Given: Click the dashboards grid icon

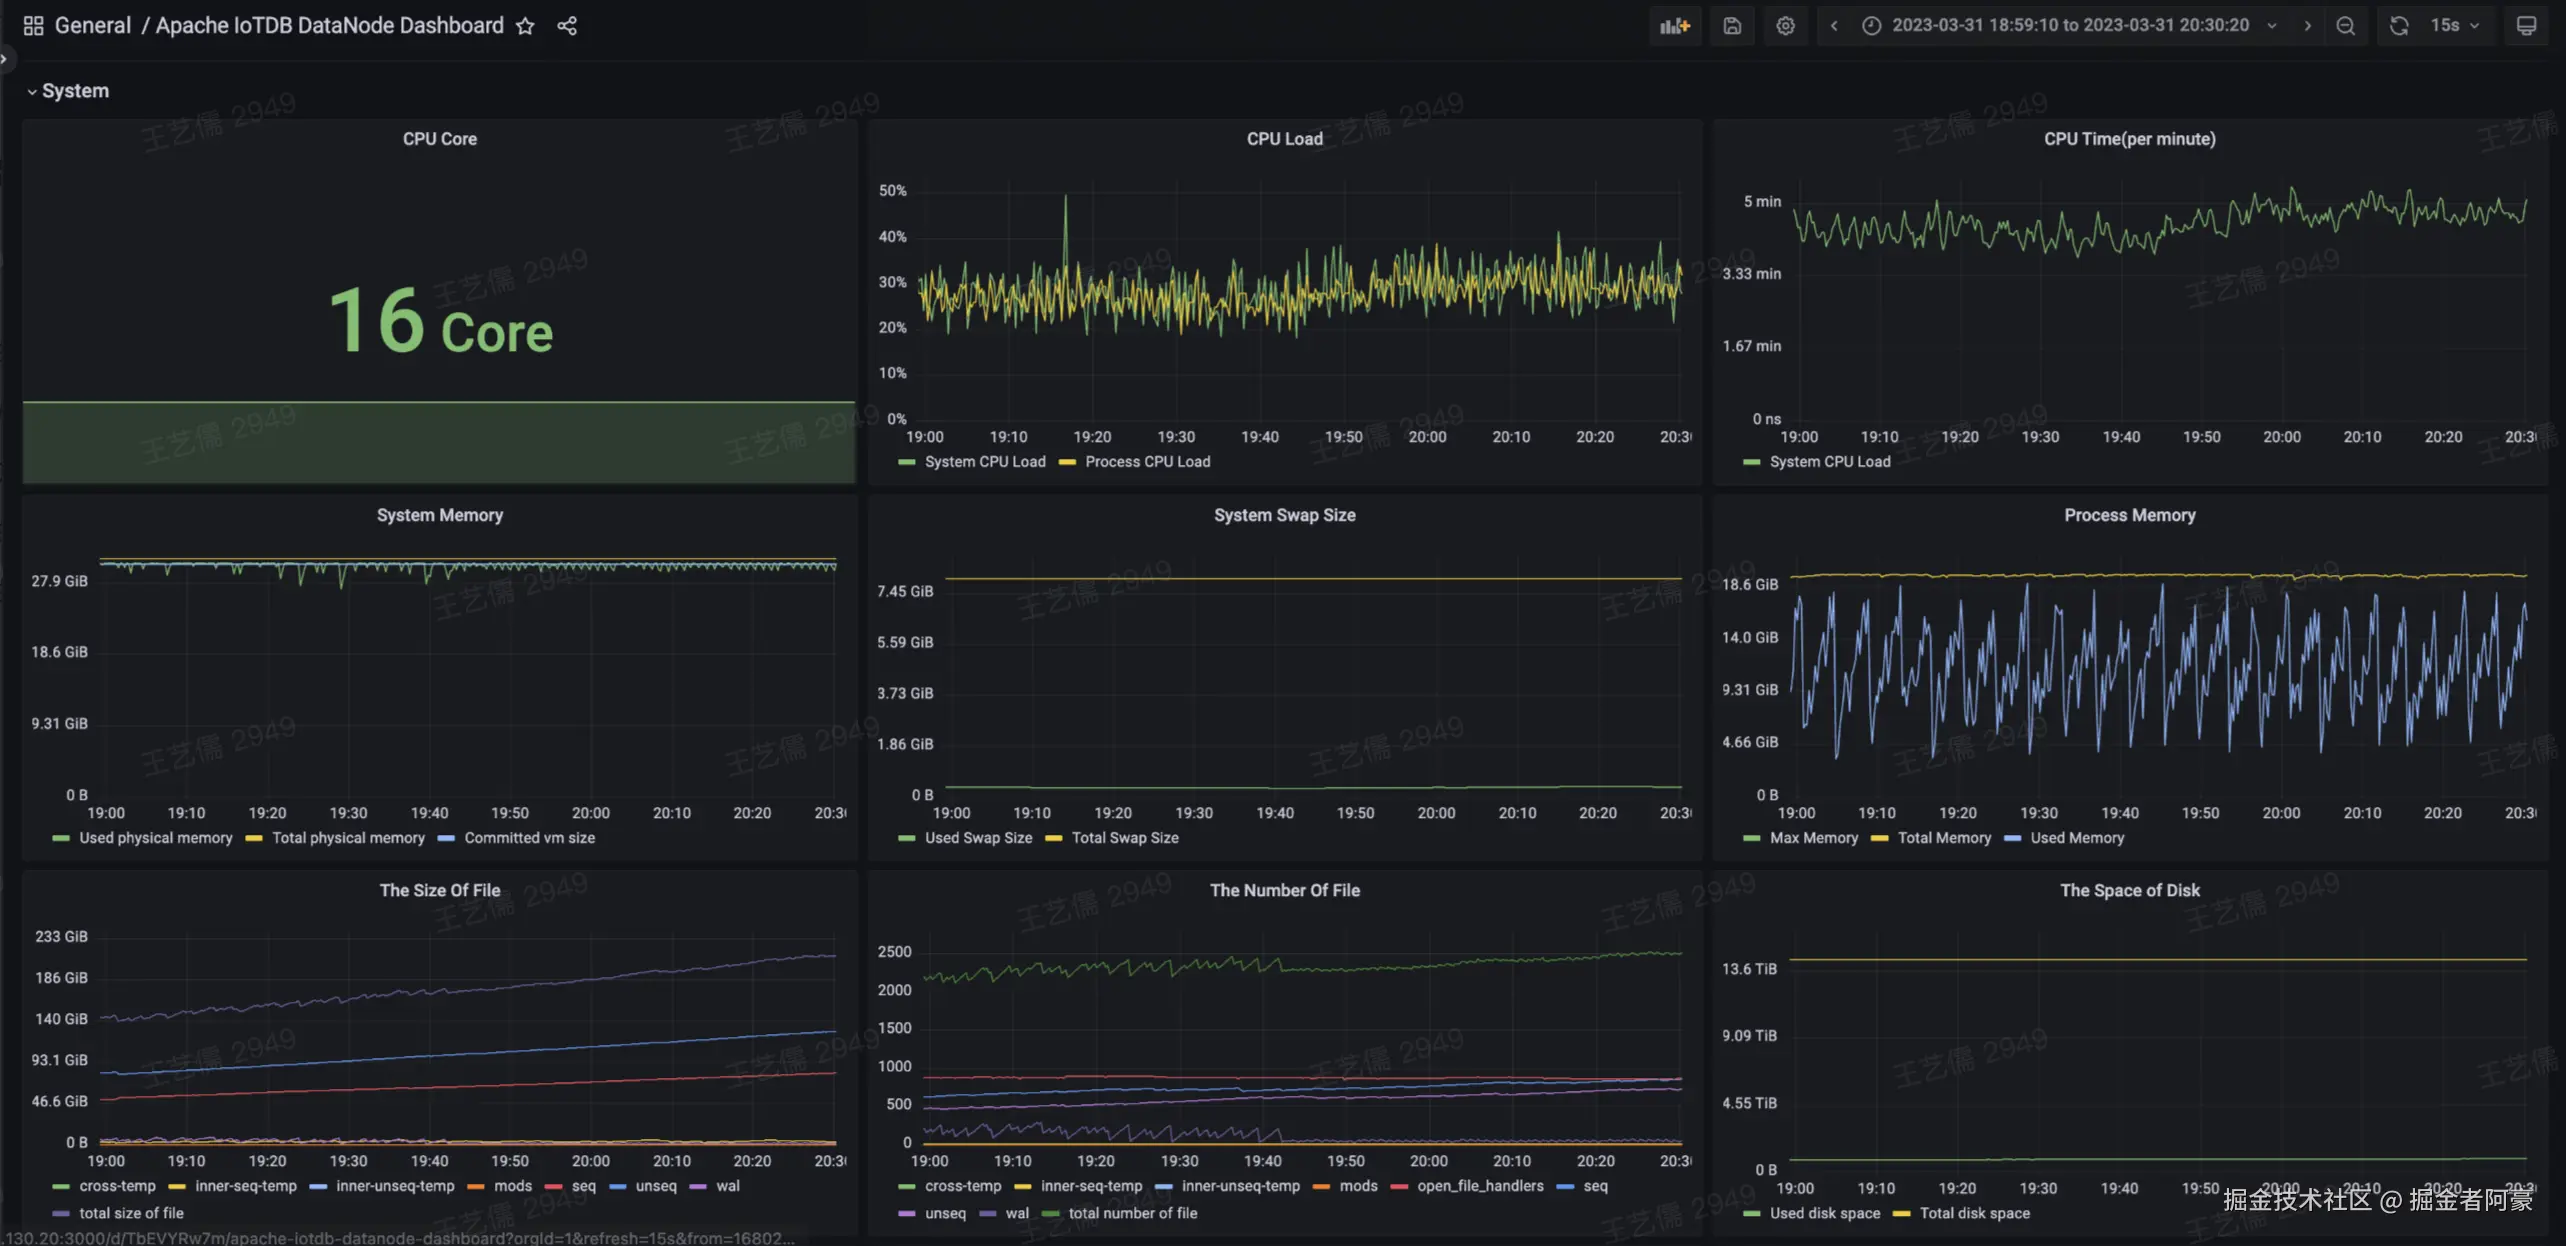Looking at the screenshot, I should [x=33, y=26].
